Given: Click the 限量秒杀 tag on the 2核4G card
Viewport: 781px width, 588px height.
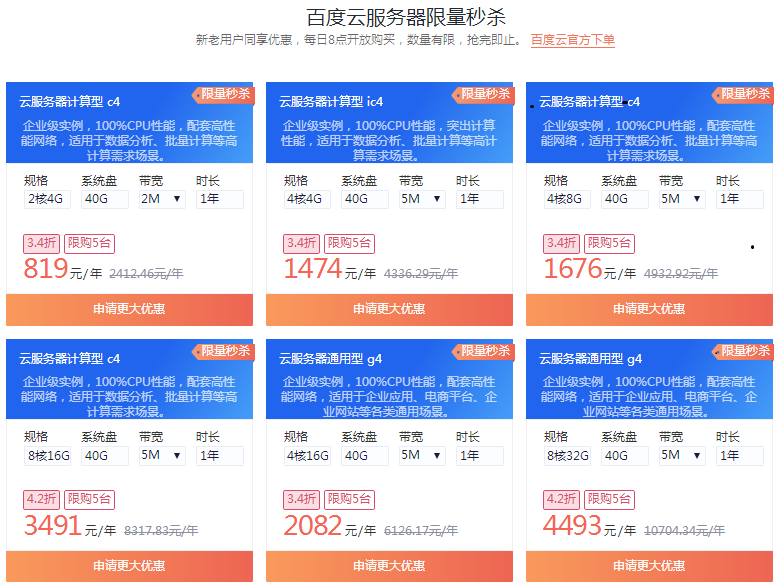Looking at the screenshot, I should [224, 94].
